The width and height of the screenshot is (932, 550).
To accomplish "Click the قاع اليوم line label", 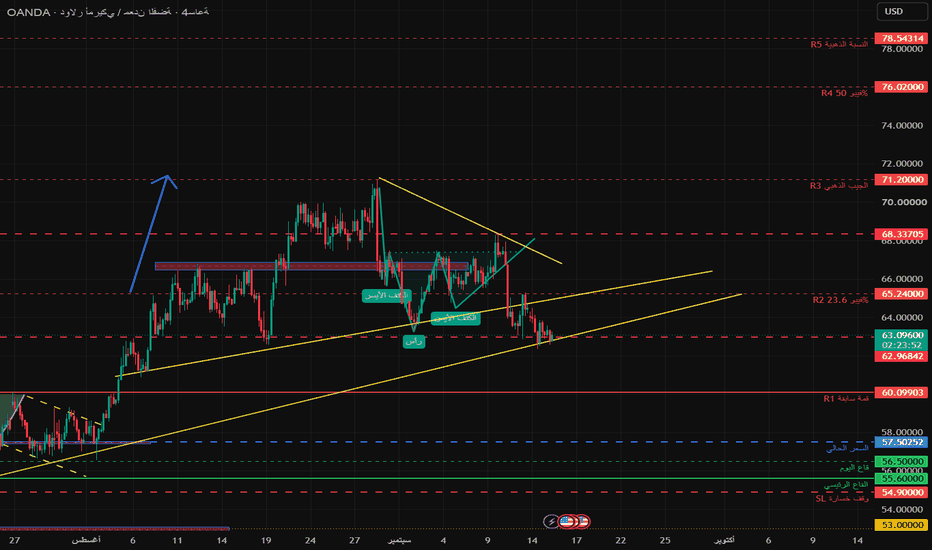I will pyautogui.click(x=854, y=468).
